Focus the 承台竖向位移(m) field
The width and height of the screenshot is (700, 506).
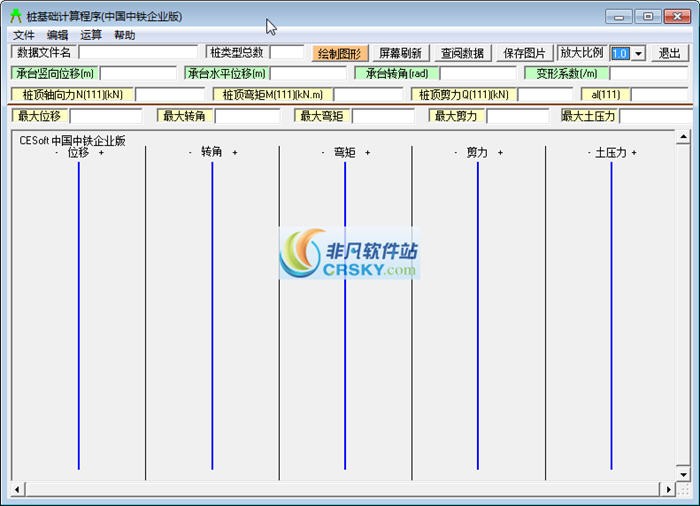138,73
